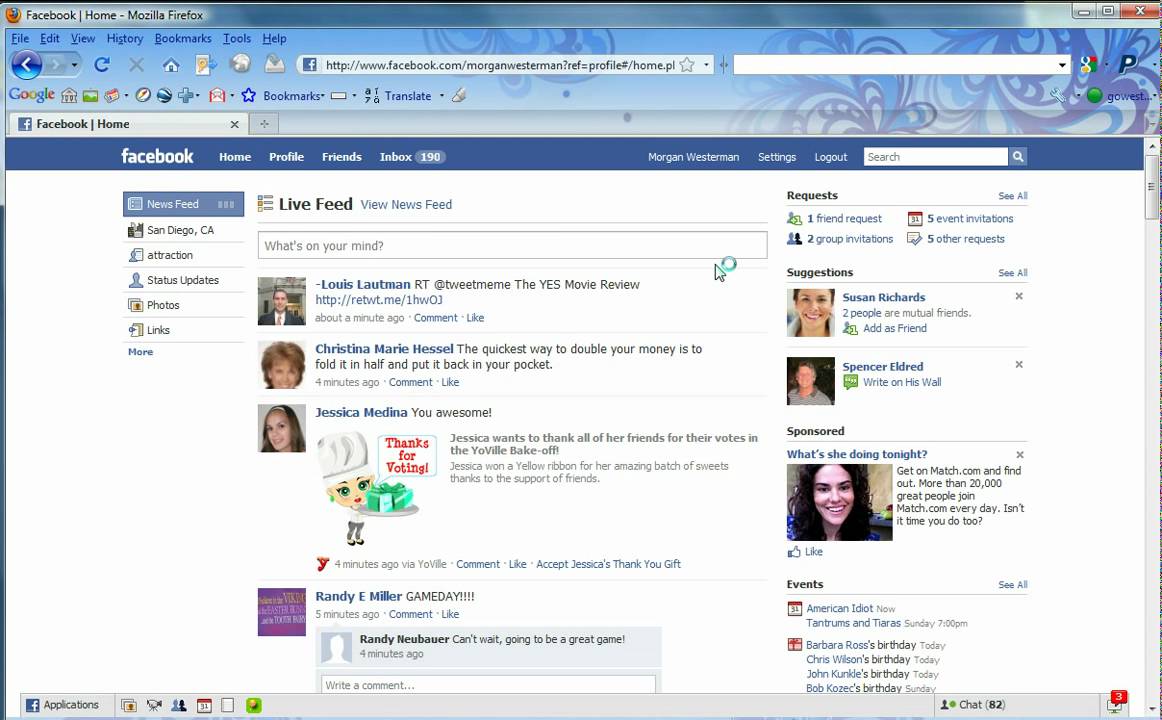
Task: Click Louis Lautman's profile picture
Action: click(x=282, y=301)
